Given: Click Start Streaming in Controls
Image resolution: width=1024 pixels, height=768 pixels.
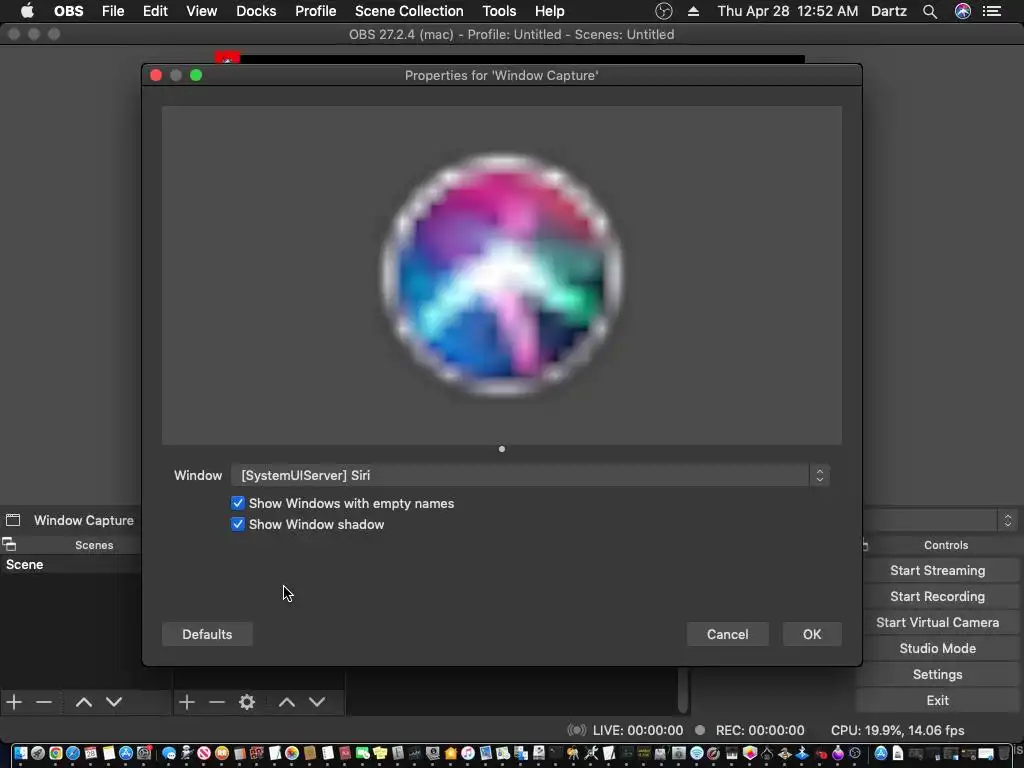Looking at the screenshot, I should 937,570.
